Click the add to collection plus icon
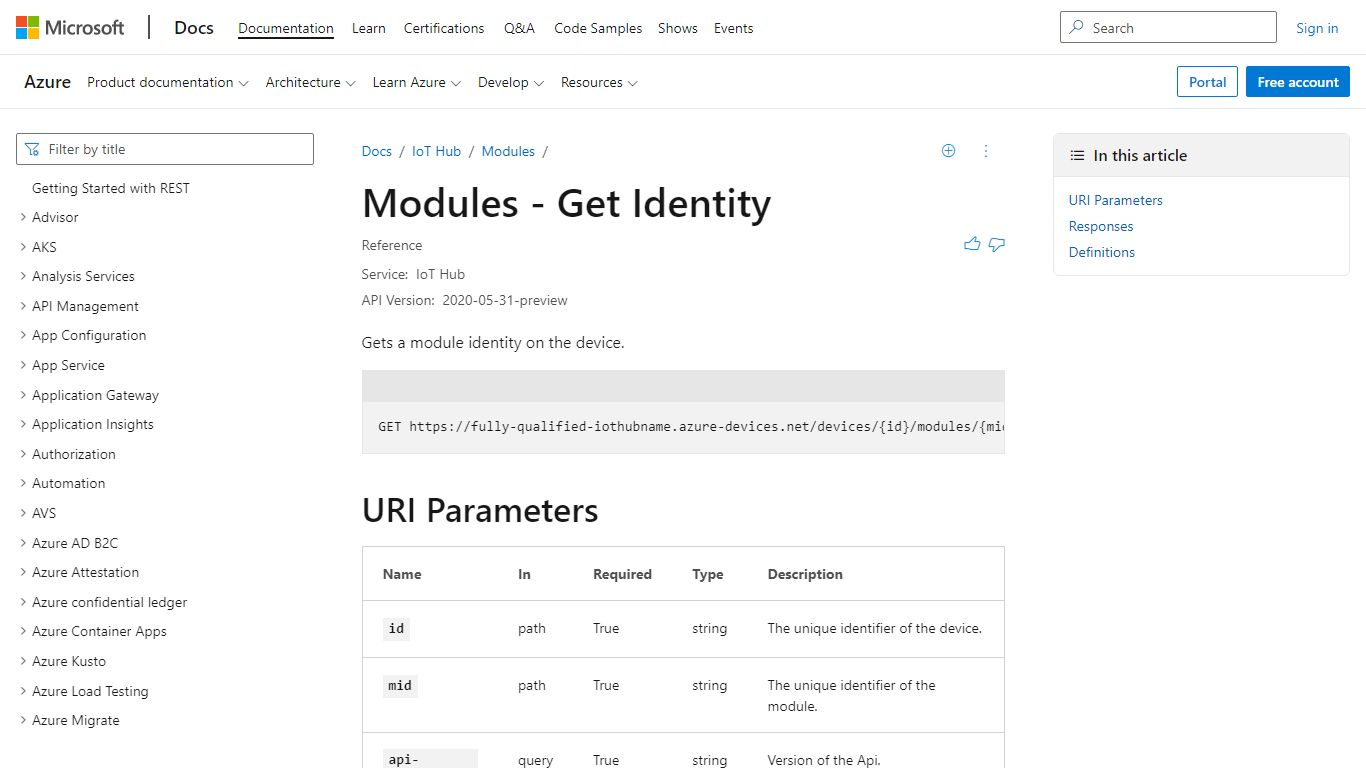1366x768 pixels. [x=948, y=151]
